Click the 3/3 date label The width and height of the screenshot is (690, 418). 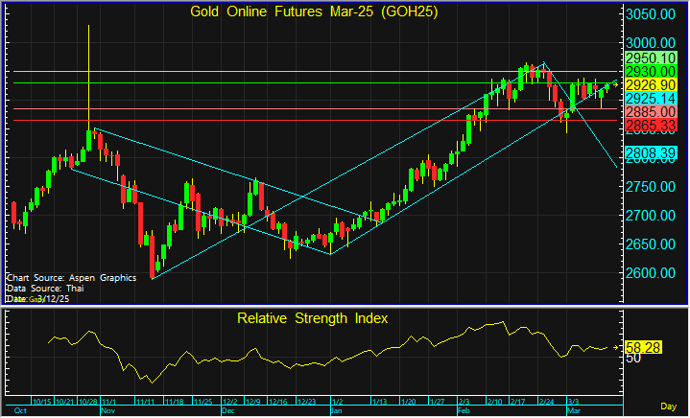[x=573, y=402]
